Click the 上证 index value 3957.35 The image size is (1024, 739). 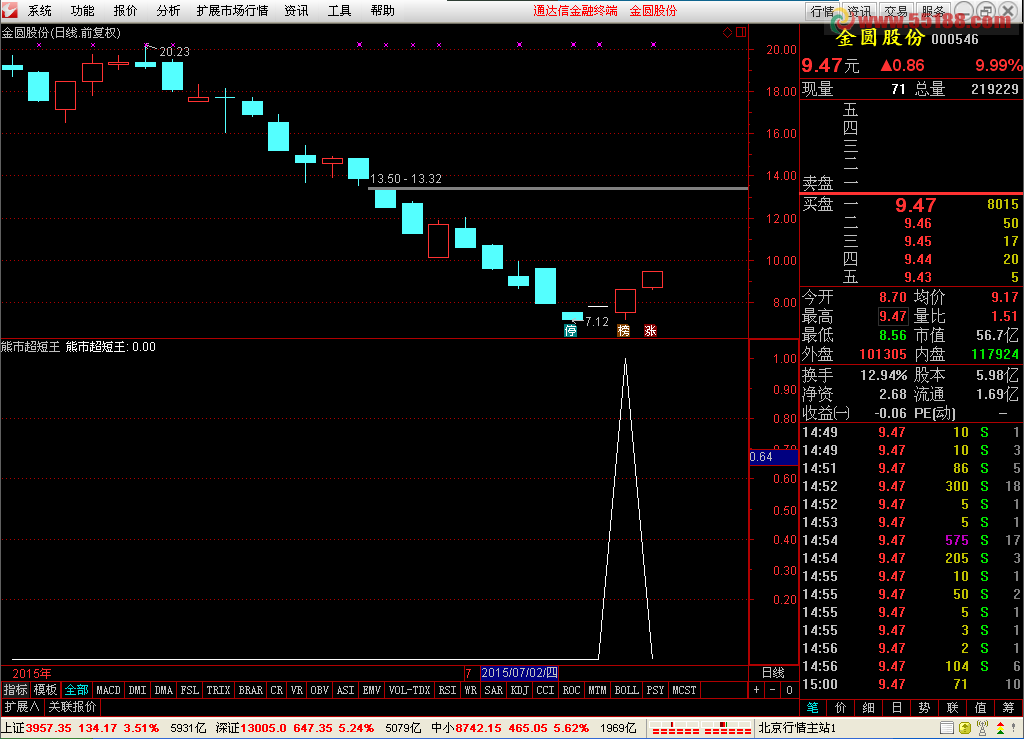tap(48, 728)
